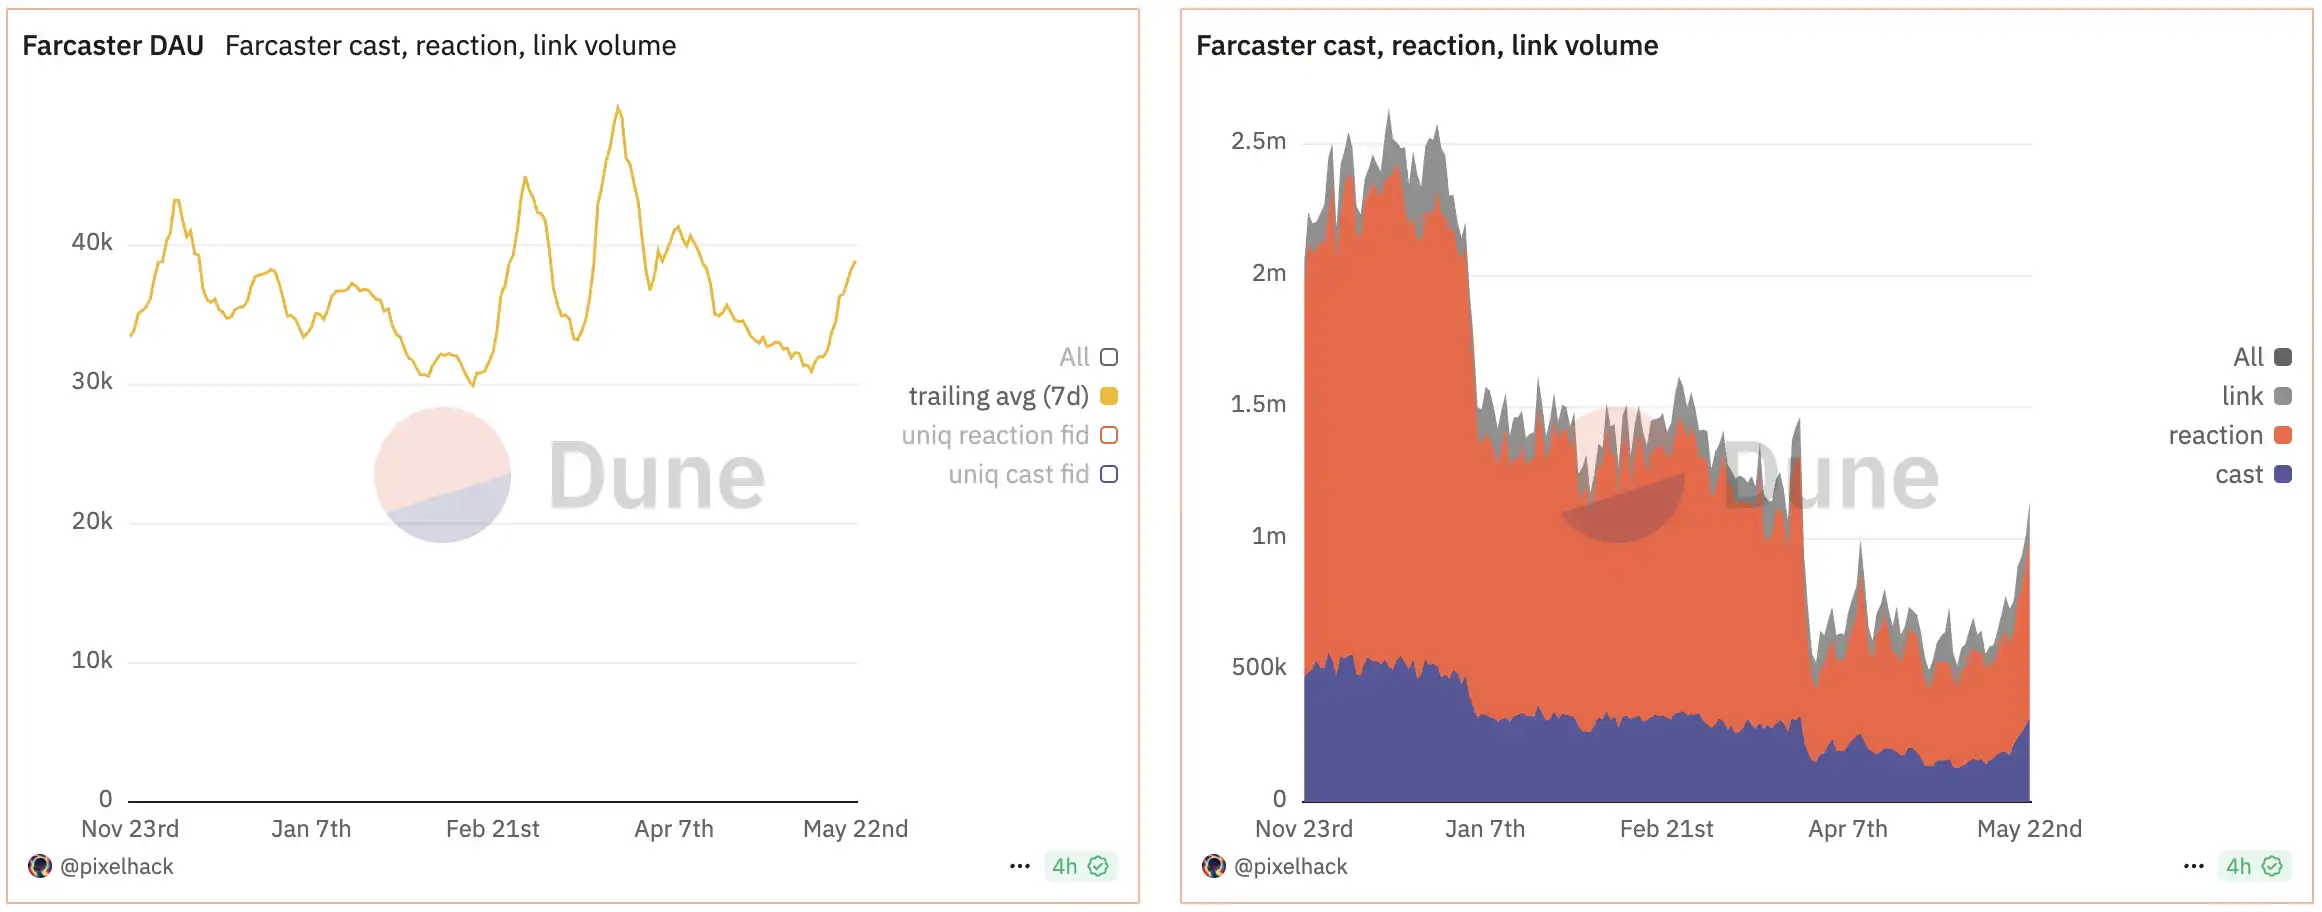Select the 'Farcaster cast, reaction, link volume' tab in left panel
This screenshot has height=912, width=2322.
450,46
